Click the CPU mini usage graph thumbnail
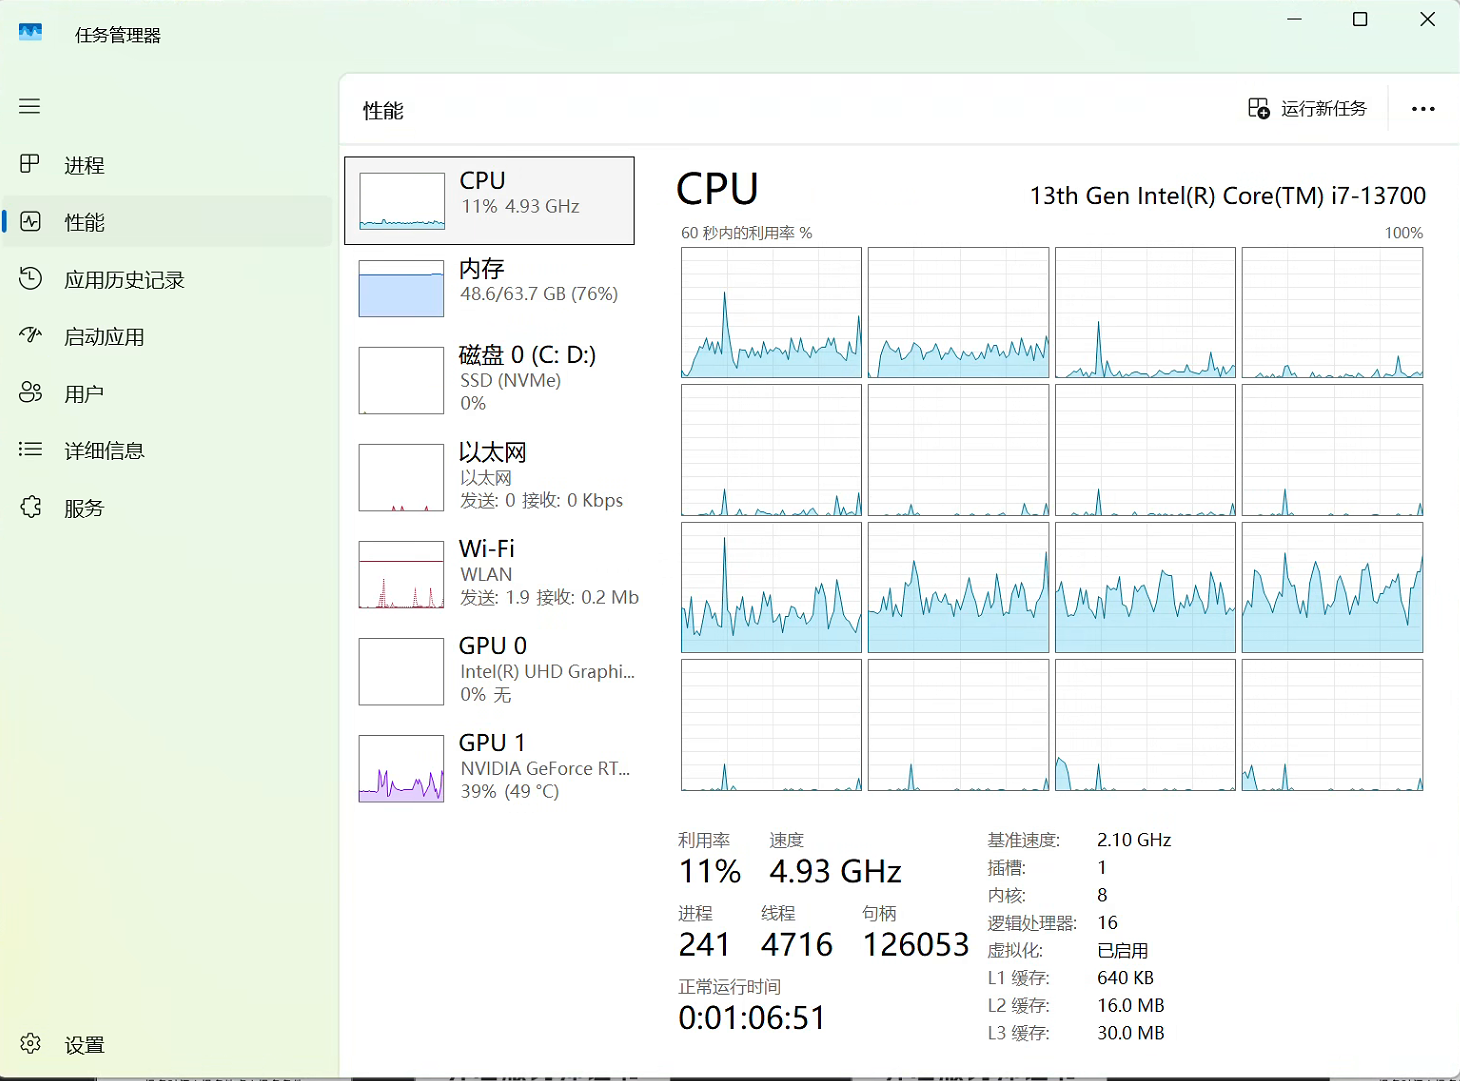The height and width of the screenshot is (1081, 1460). coord(401,200)
